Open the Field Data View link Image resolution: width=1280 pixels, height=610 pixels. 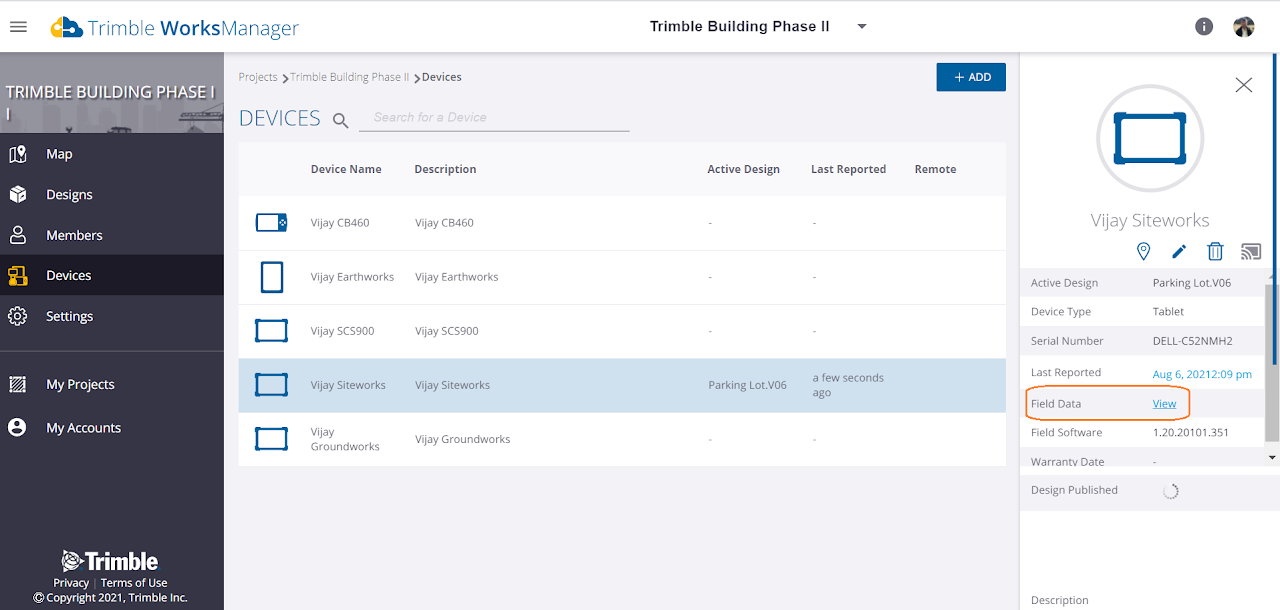1164,403
